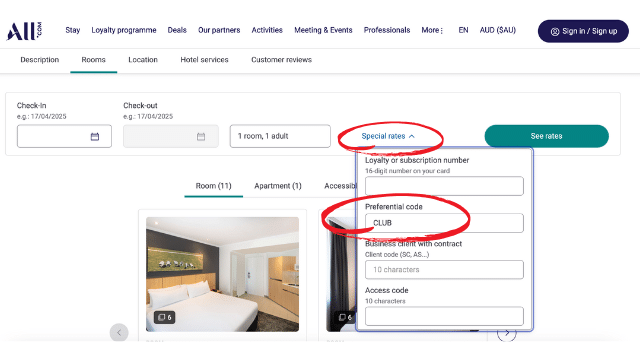Focus the Check-in date field
The image size is (640, 360).
pos(64,136)
